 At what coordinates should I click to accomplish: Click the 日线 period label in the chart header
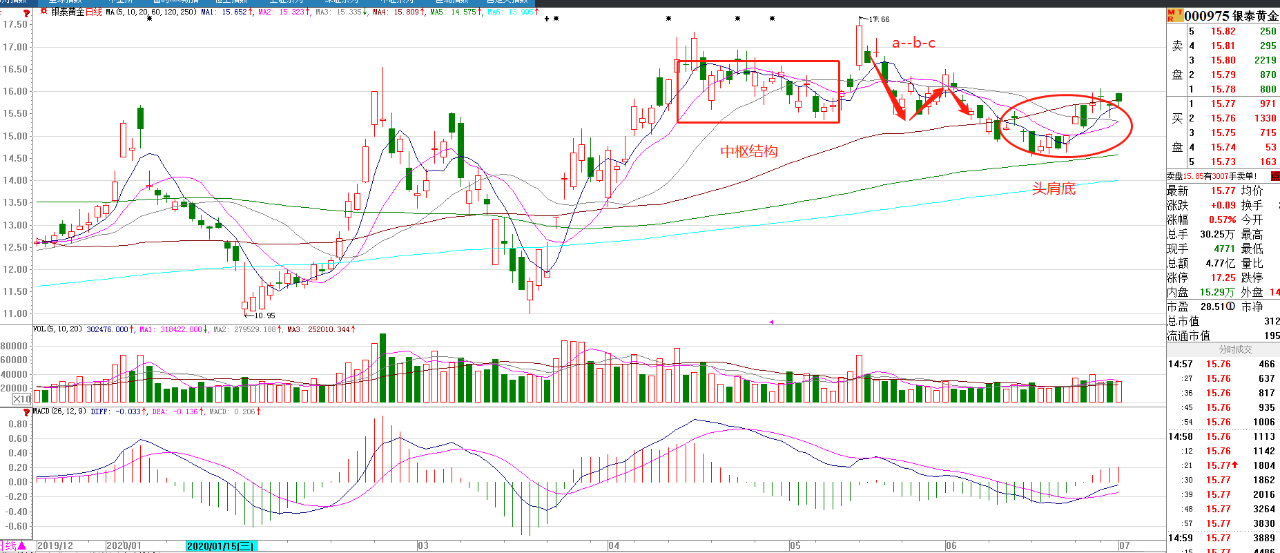tap(94, 11)
